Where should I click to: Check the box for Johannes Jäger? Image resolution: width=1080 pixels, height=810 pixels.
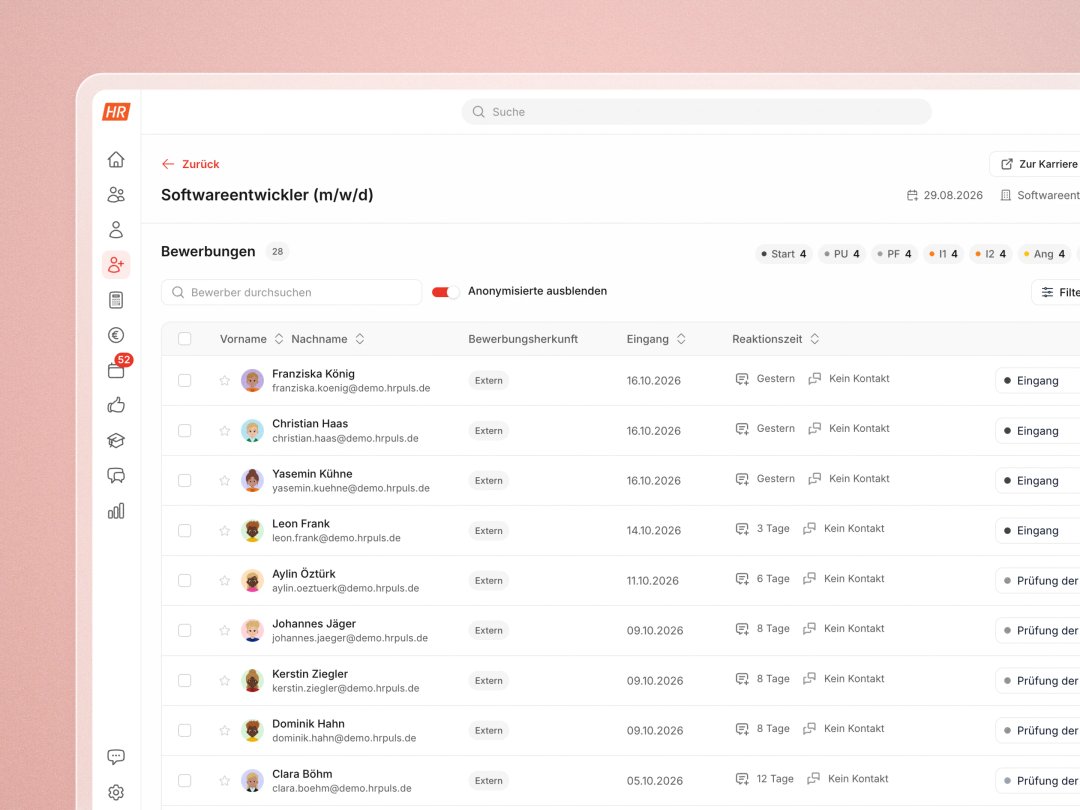185,630
